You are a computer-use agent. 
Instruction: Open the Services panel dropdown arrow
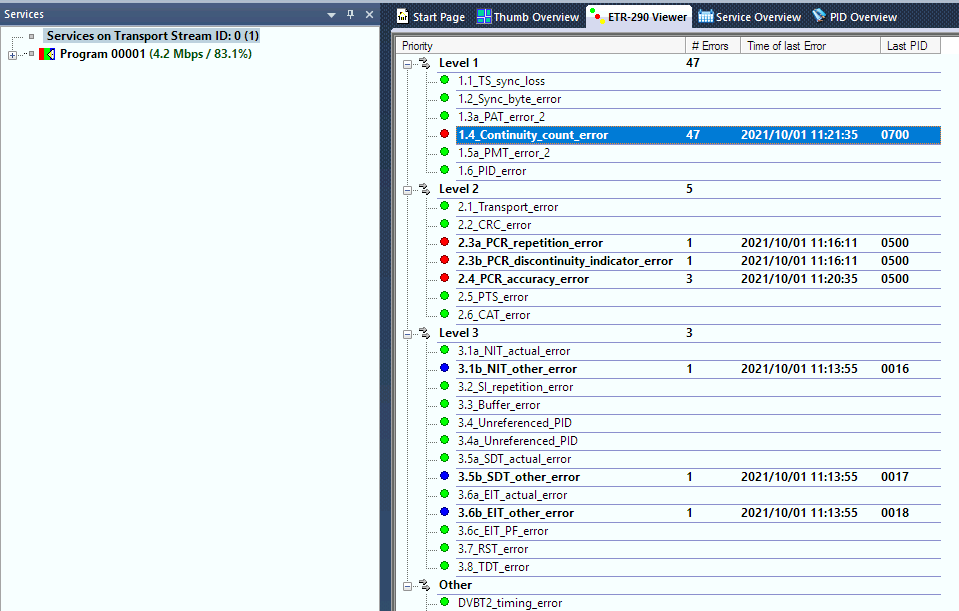coord(331,15)
